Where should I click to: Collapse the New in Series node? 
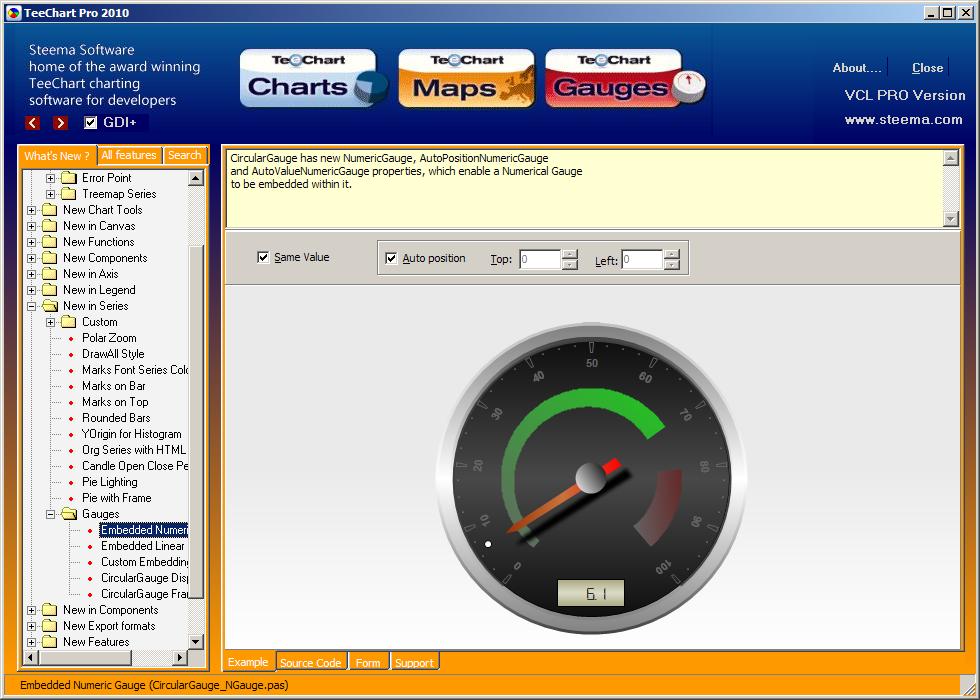(31, 306)
